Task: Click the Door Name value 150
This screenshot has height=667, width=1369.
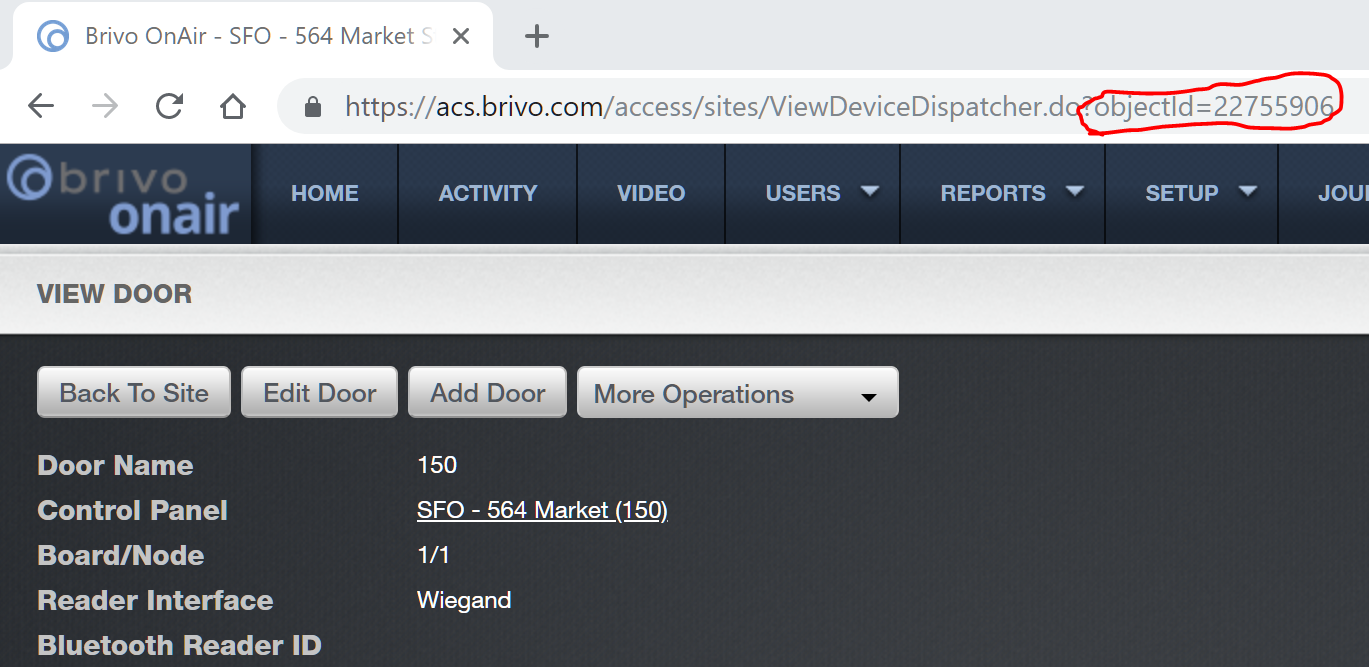Action: coord(437,465)
